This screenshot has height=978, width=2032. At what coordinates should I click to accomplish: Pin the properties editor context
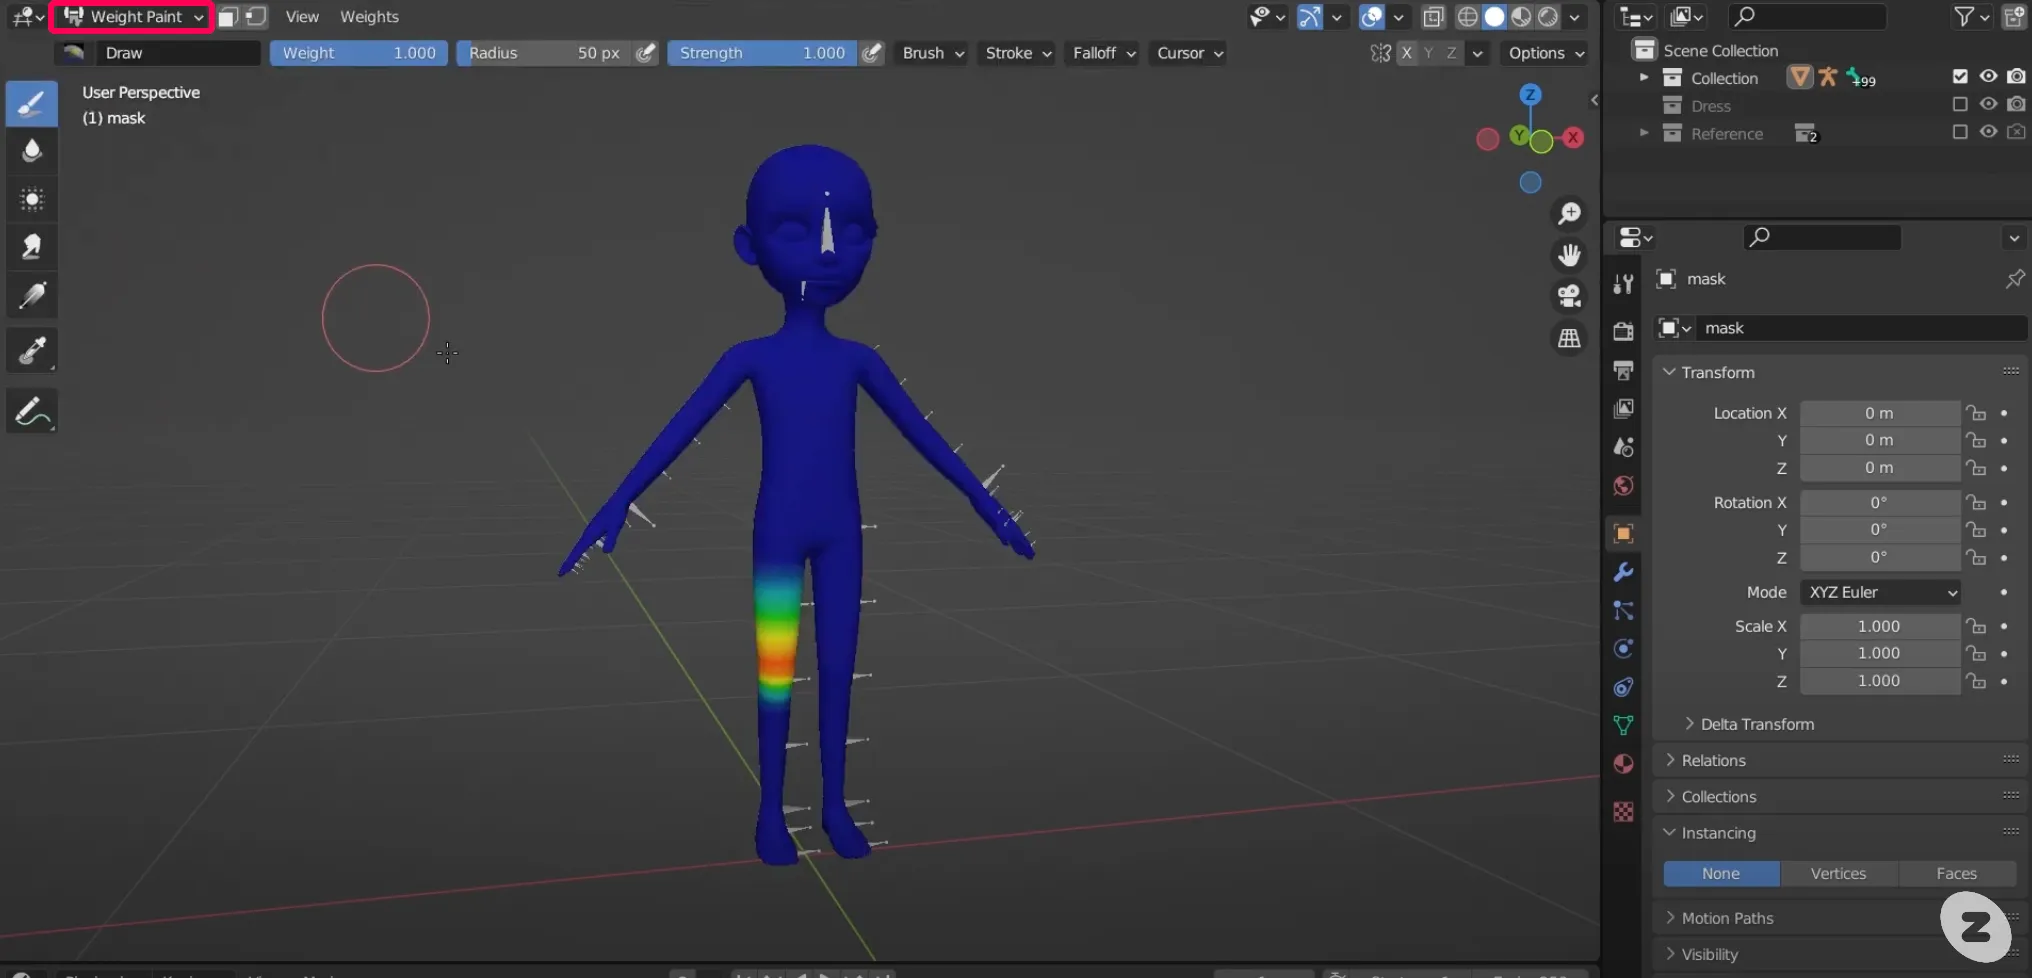point(2014,279)
